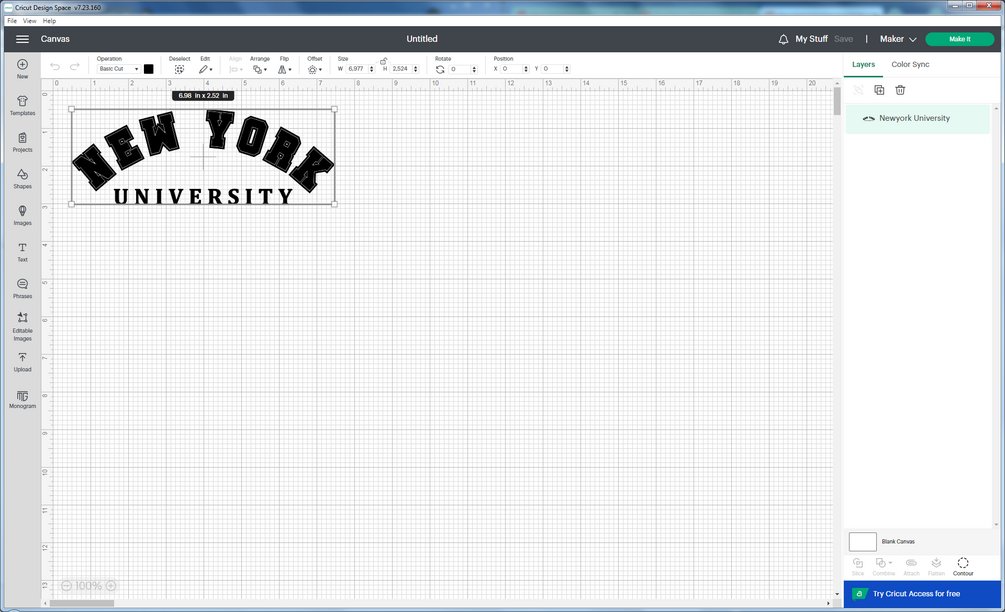Click the Try Cricut Access for free banner
1005x612 pixels.
tap(922, 594)
